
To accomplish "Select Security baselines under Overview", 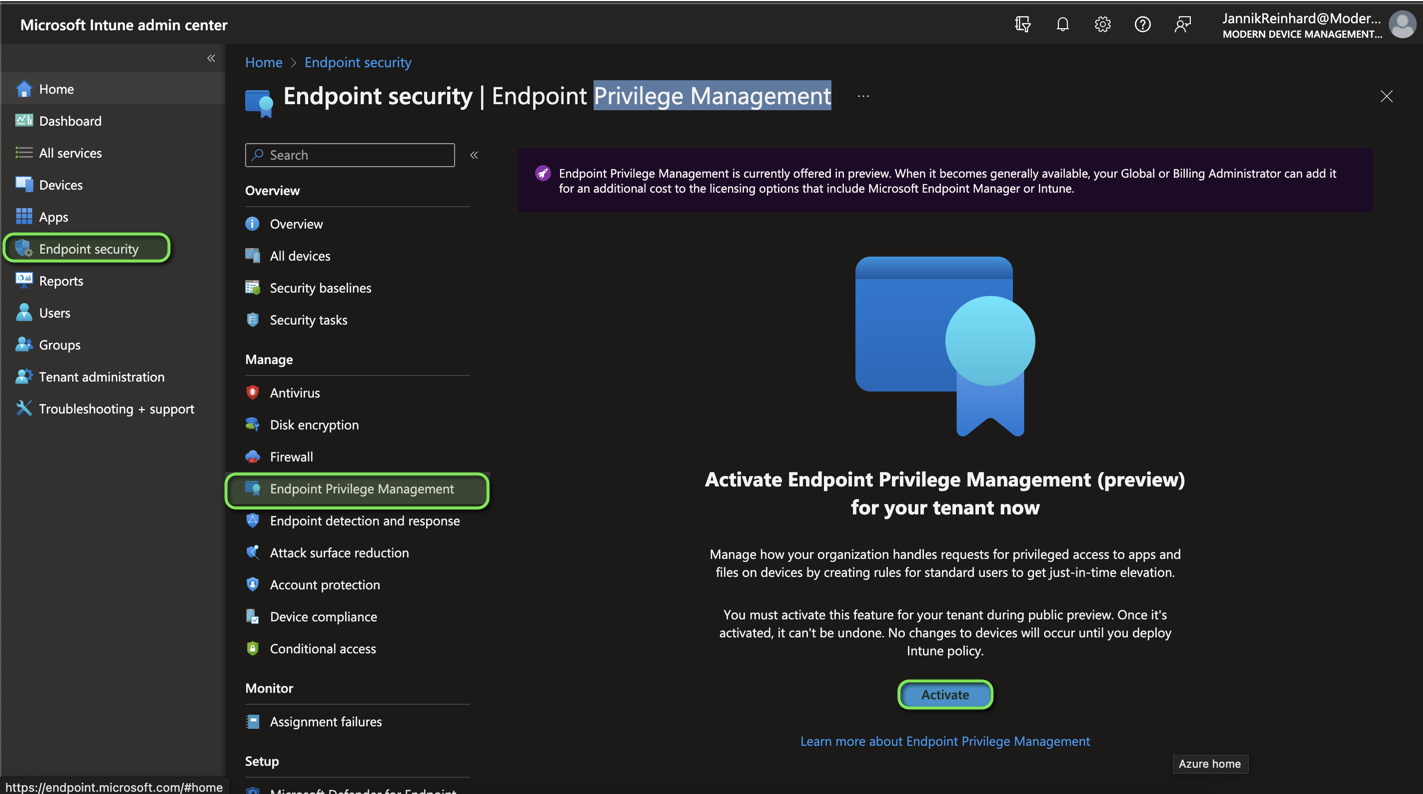I will 320,288.
